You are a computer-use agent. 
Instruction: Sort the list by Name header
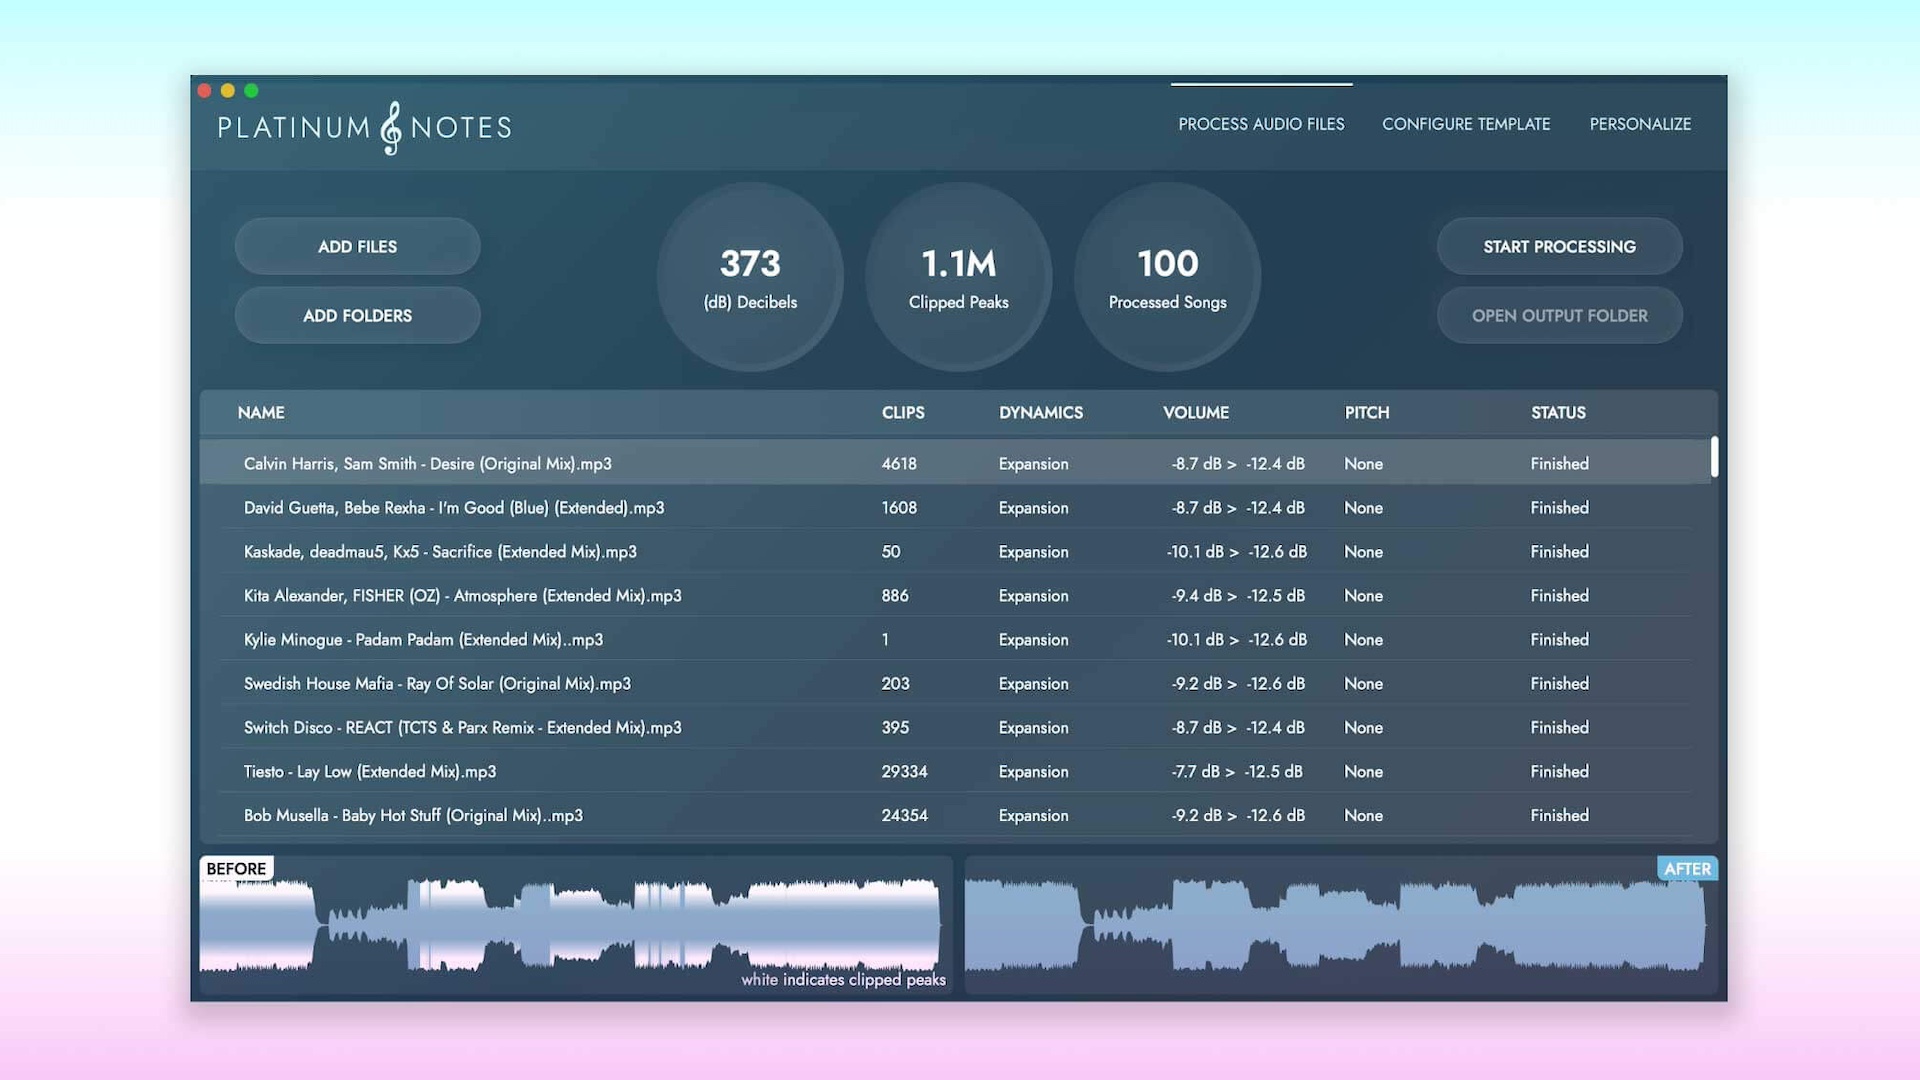(261, 412)
